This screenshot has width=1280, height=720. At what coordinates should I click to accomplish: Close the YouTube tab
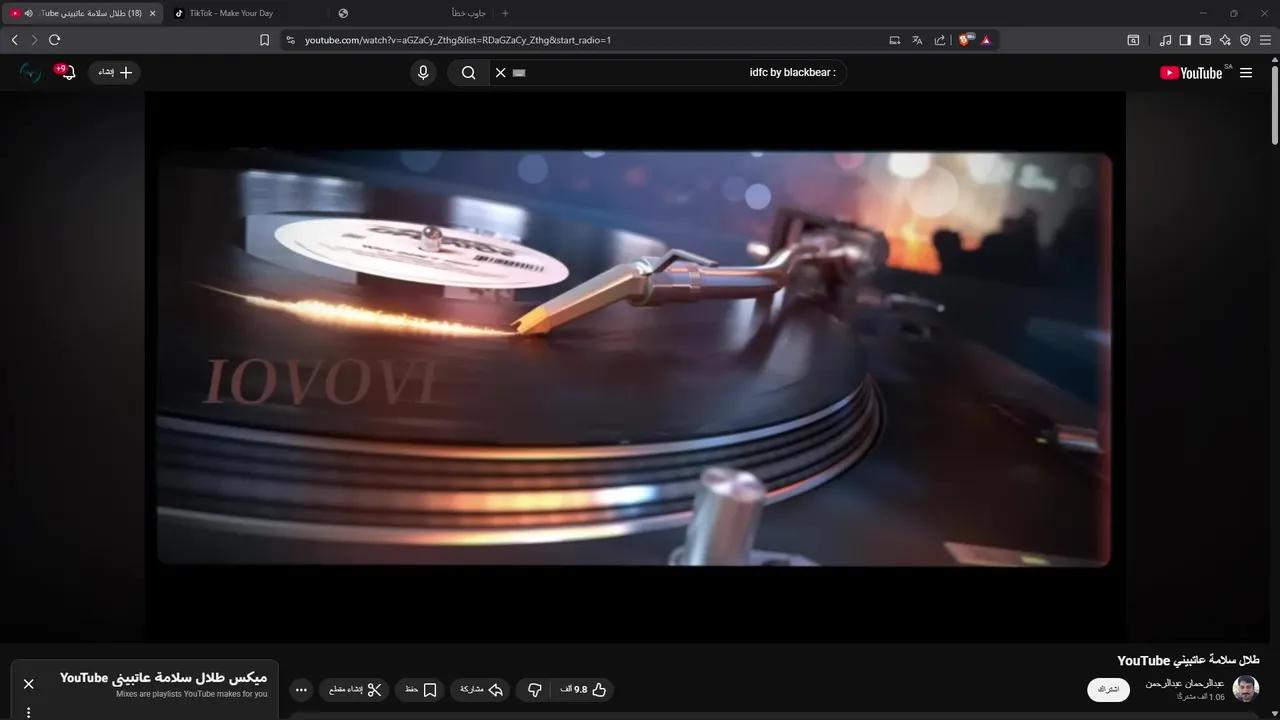pyautogui.click(x=152, y=13)
